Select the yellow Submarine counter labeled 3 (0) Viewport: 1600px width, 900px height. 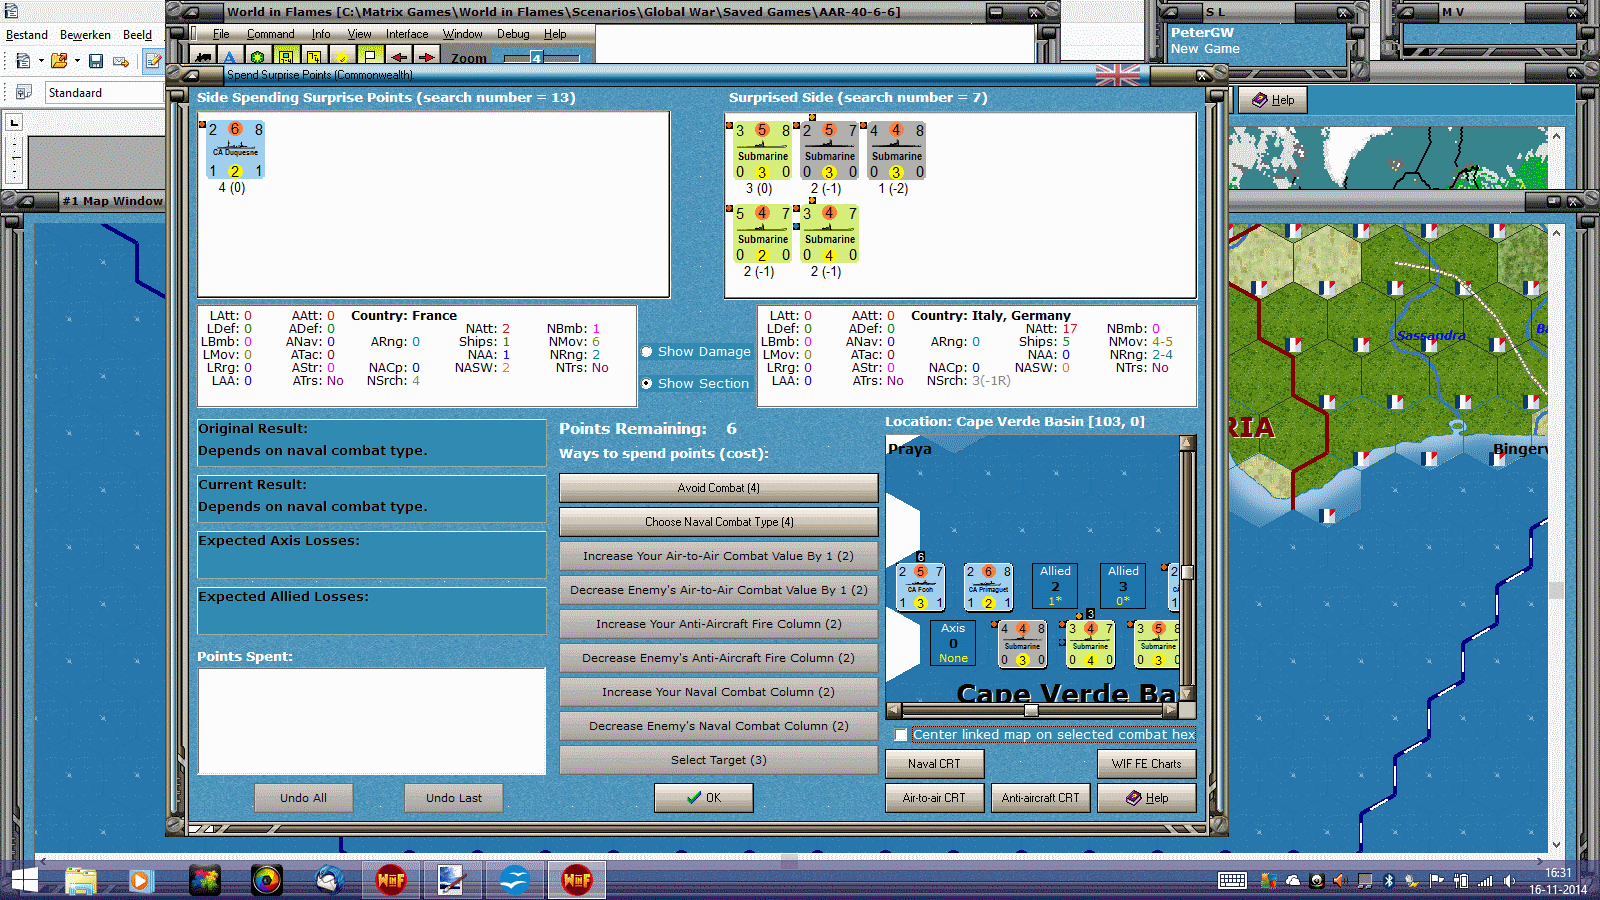click(763, 151)
